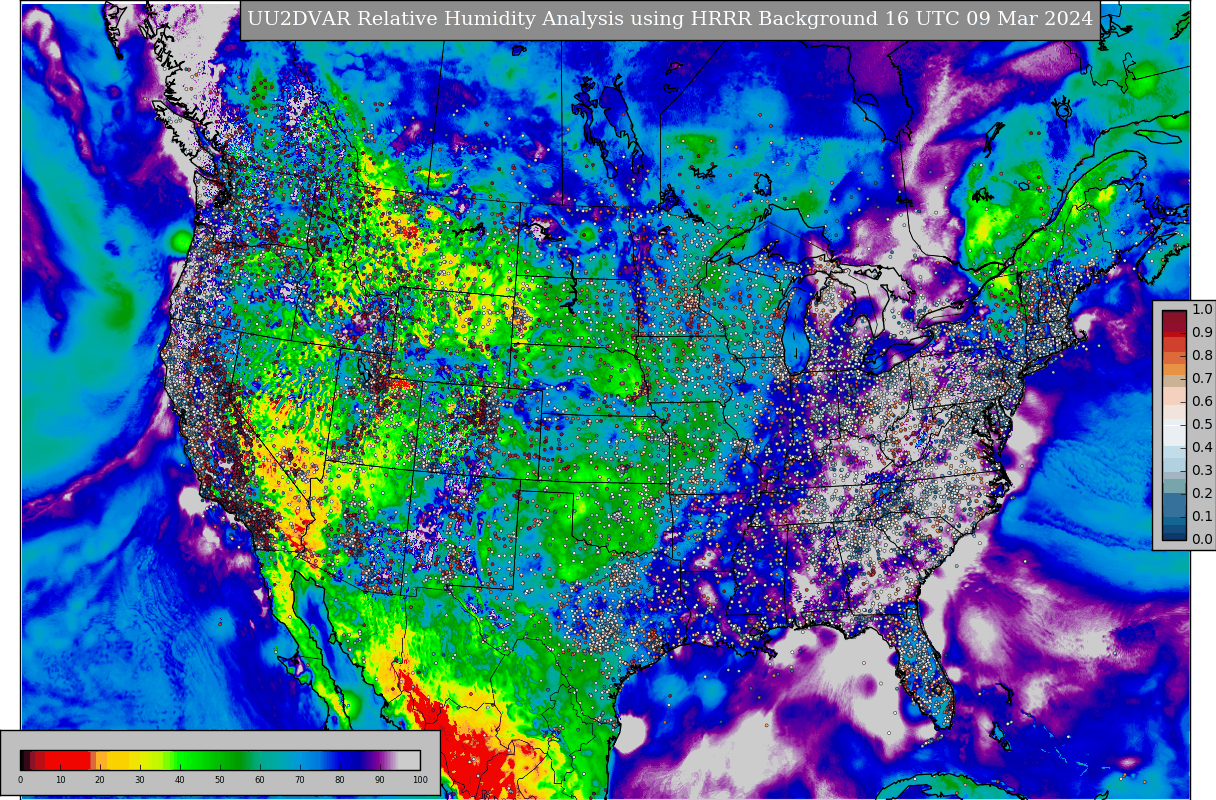
Task: Click the 0.3 label on the right colorbar
Action: 1202,471
